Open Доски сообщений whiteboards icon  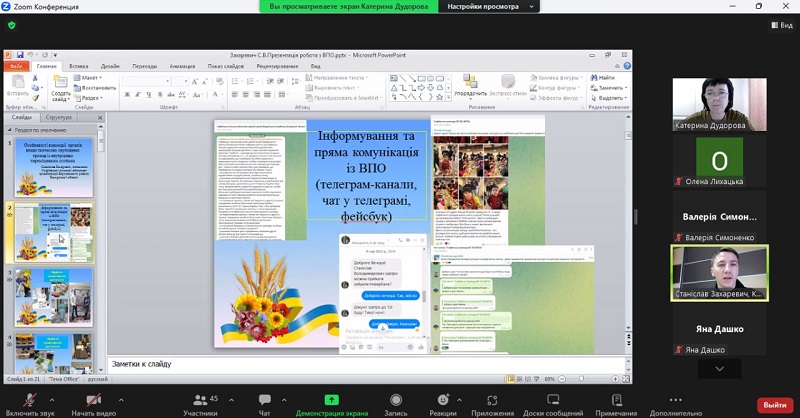(x=551, y=399)
